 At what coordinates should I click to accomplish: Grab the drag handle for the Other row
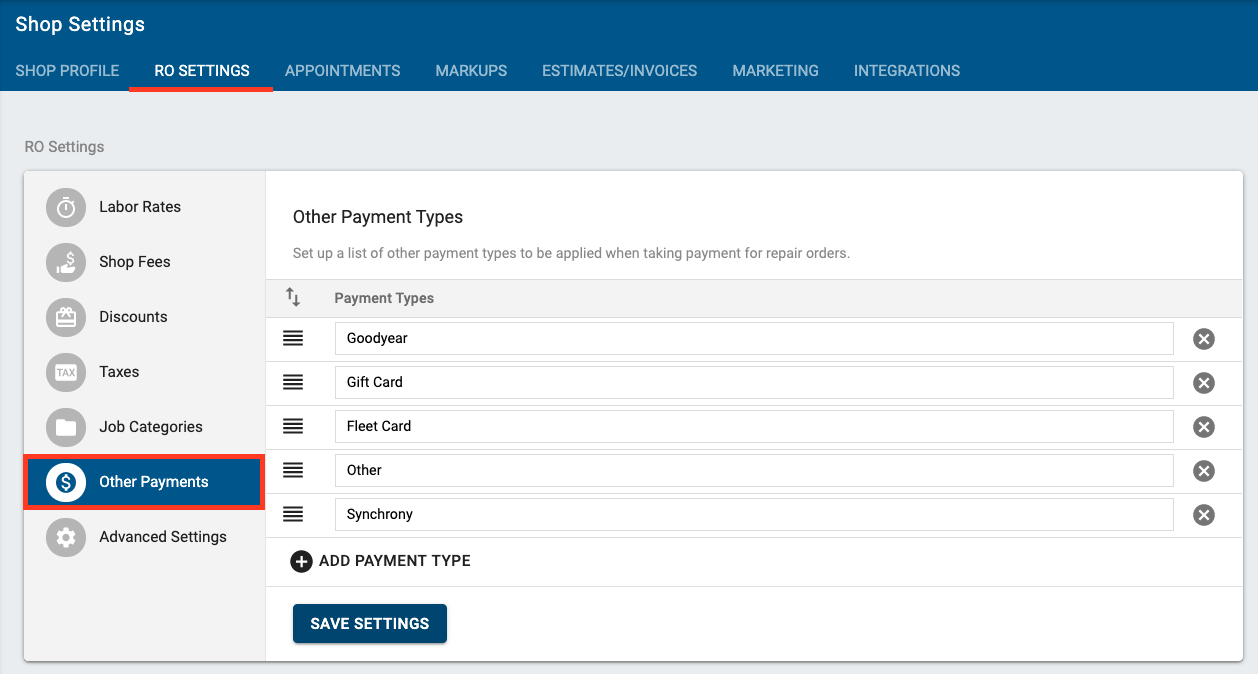click(293, 470)
